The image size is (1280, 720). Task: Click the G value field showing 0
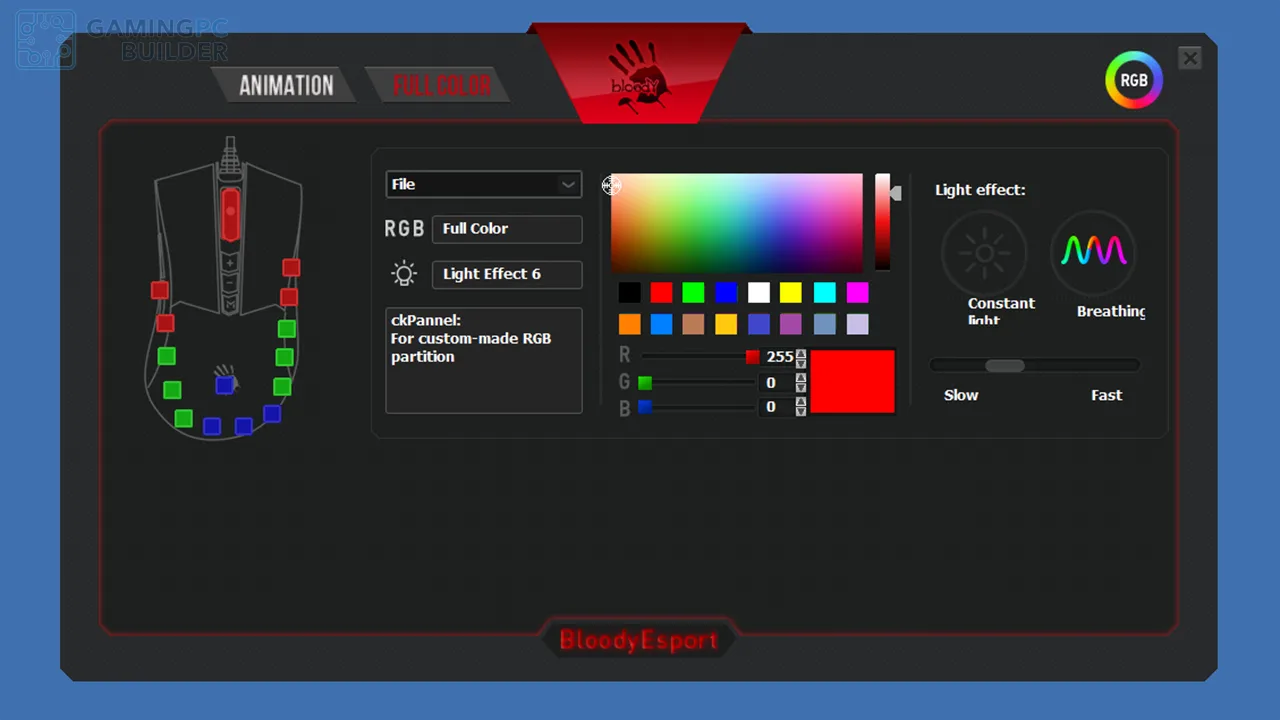(x=777, y=382)
